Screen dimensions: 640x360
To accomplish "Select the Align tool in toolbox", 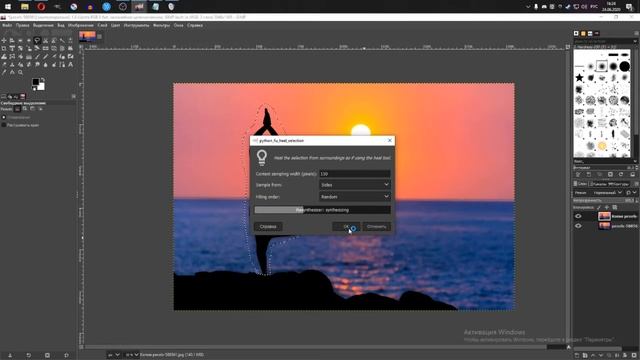I will [x=12, y=40].
